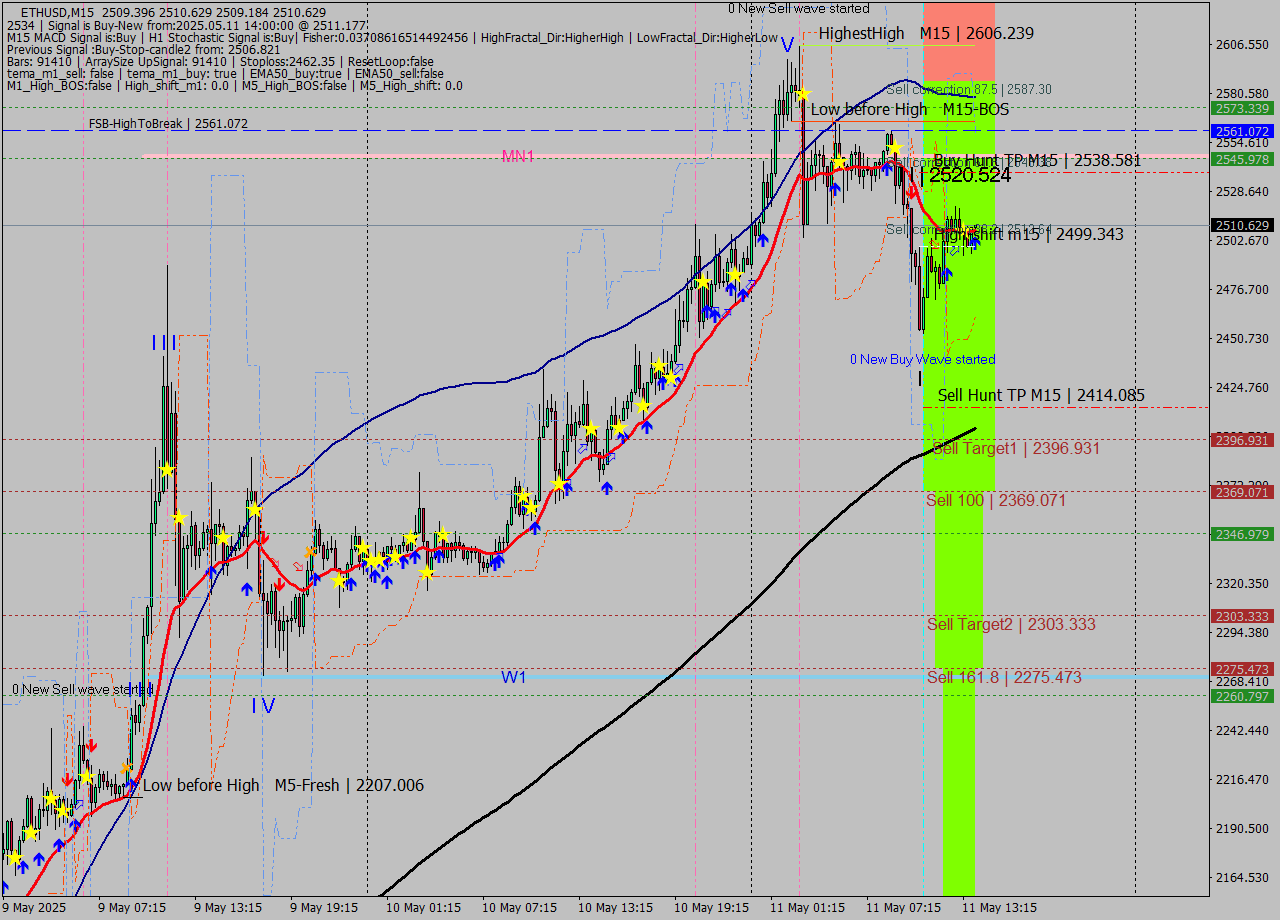Click the W1 cyan horizontal line label
1280x920 pixels.
512,677
